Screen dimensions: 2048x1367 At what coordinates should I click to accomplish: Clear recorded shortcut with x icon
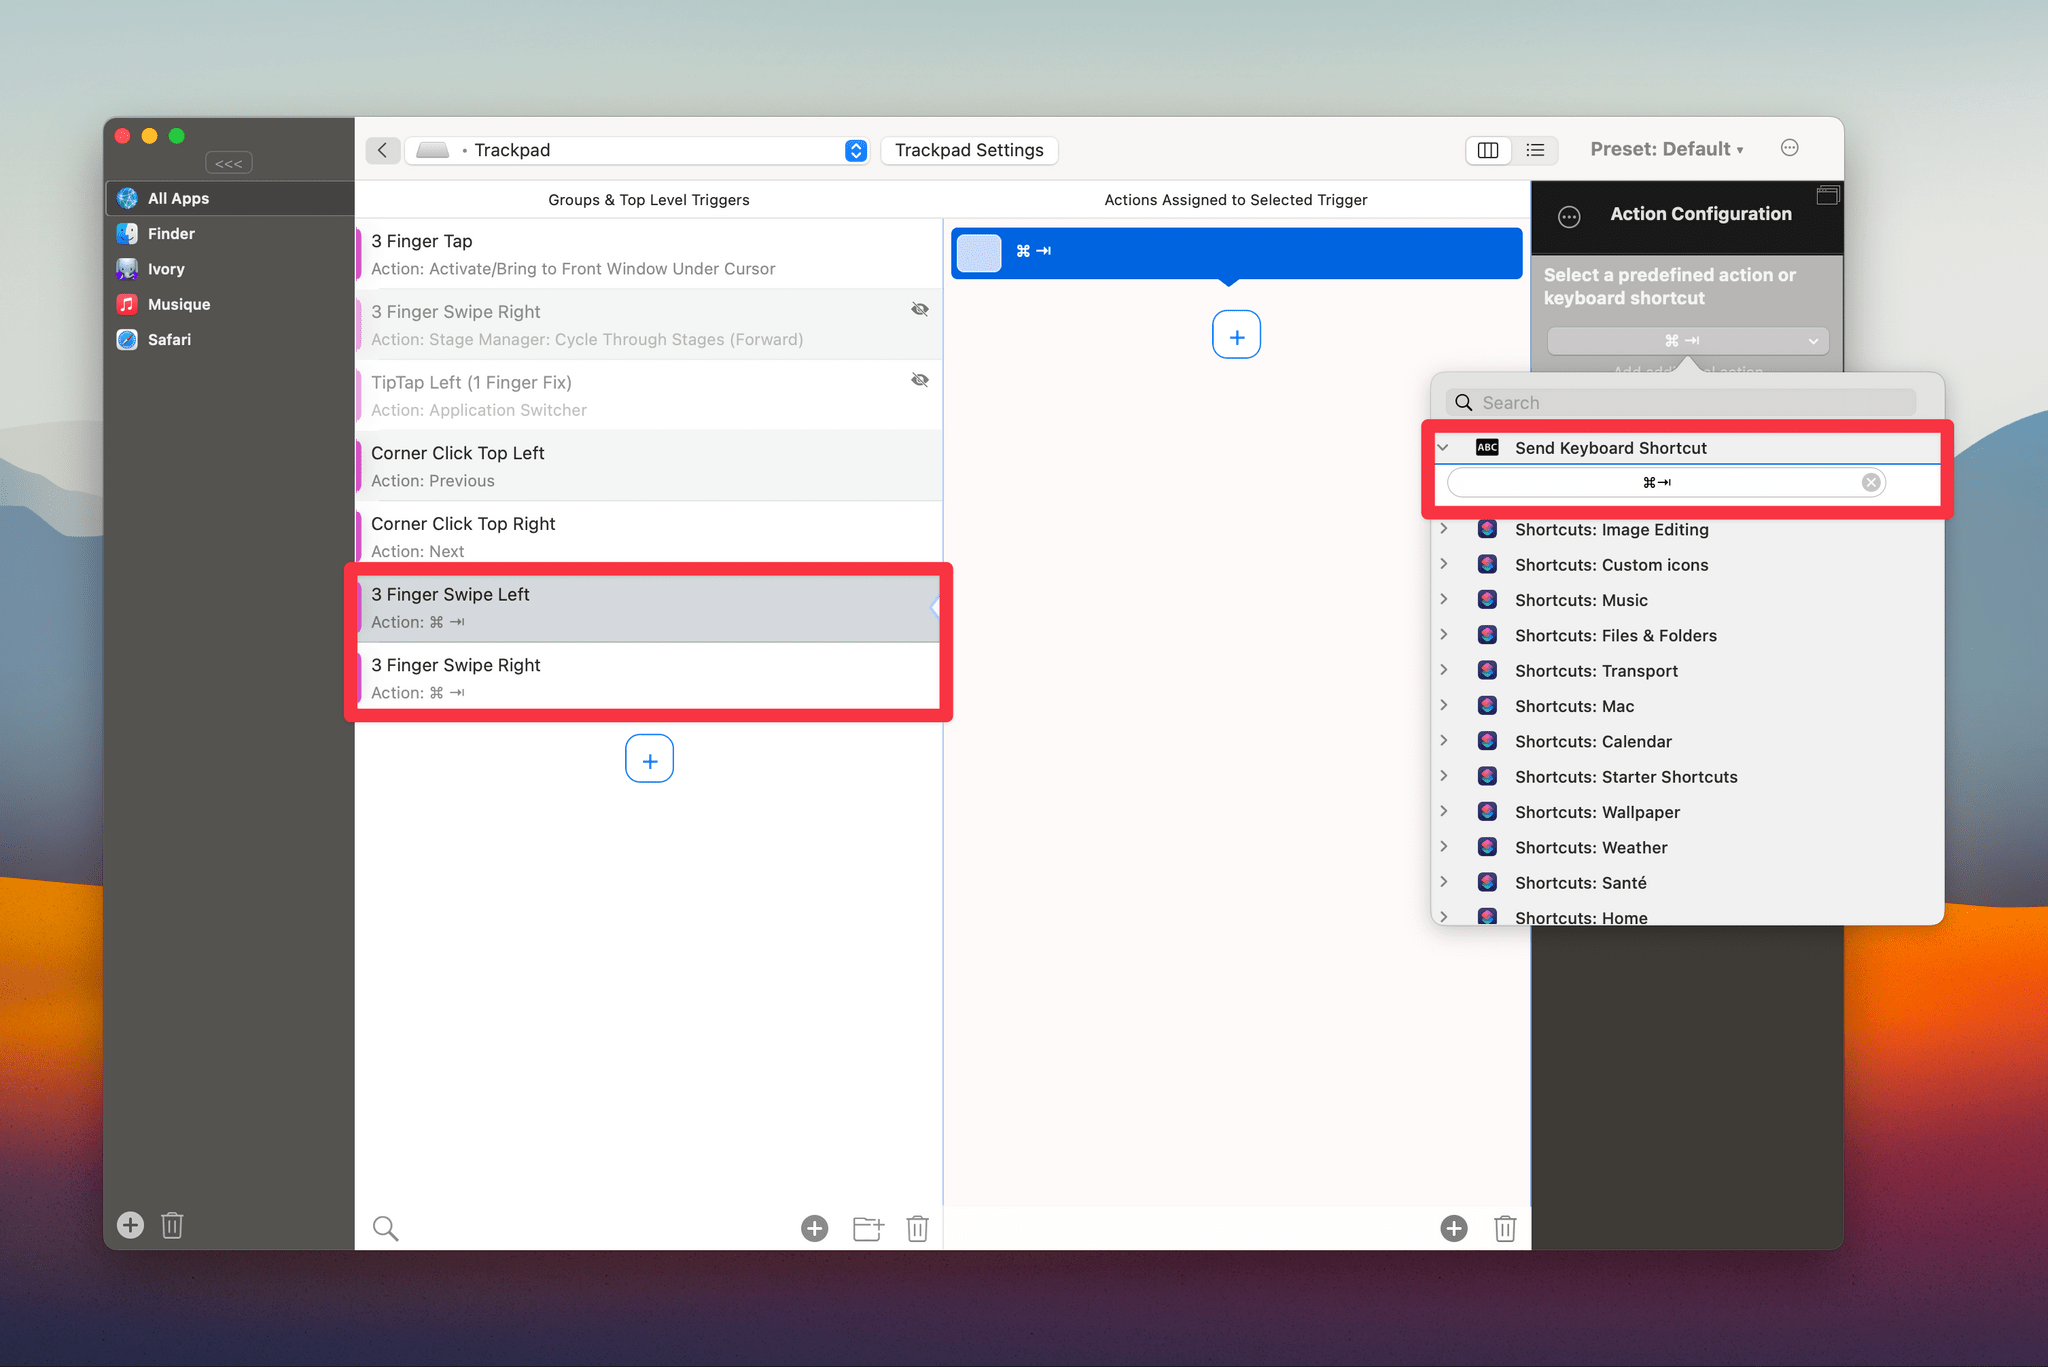(x=1871, y=482)
